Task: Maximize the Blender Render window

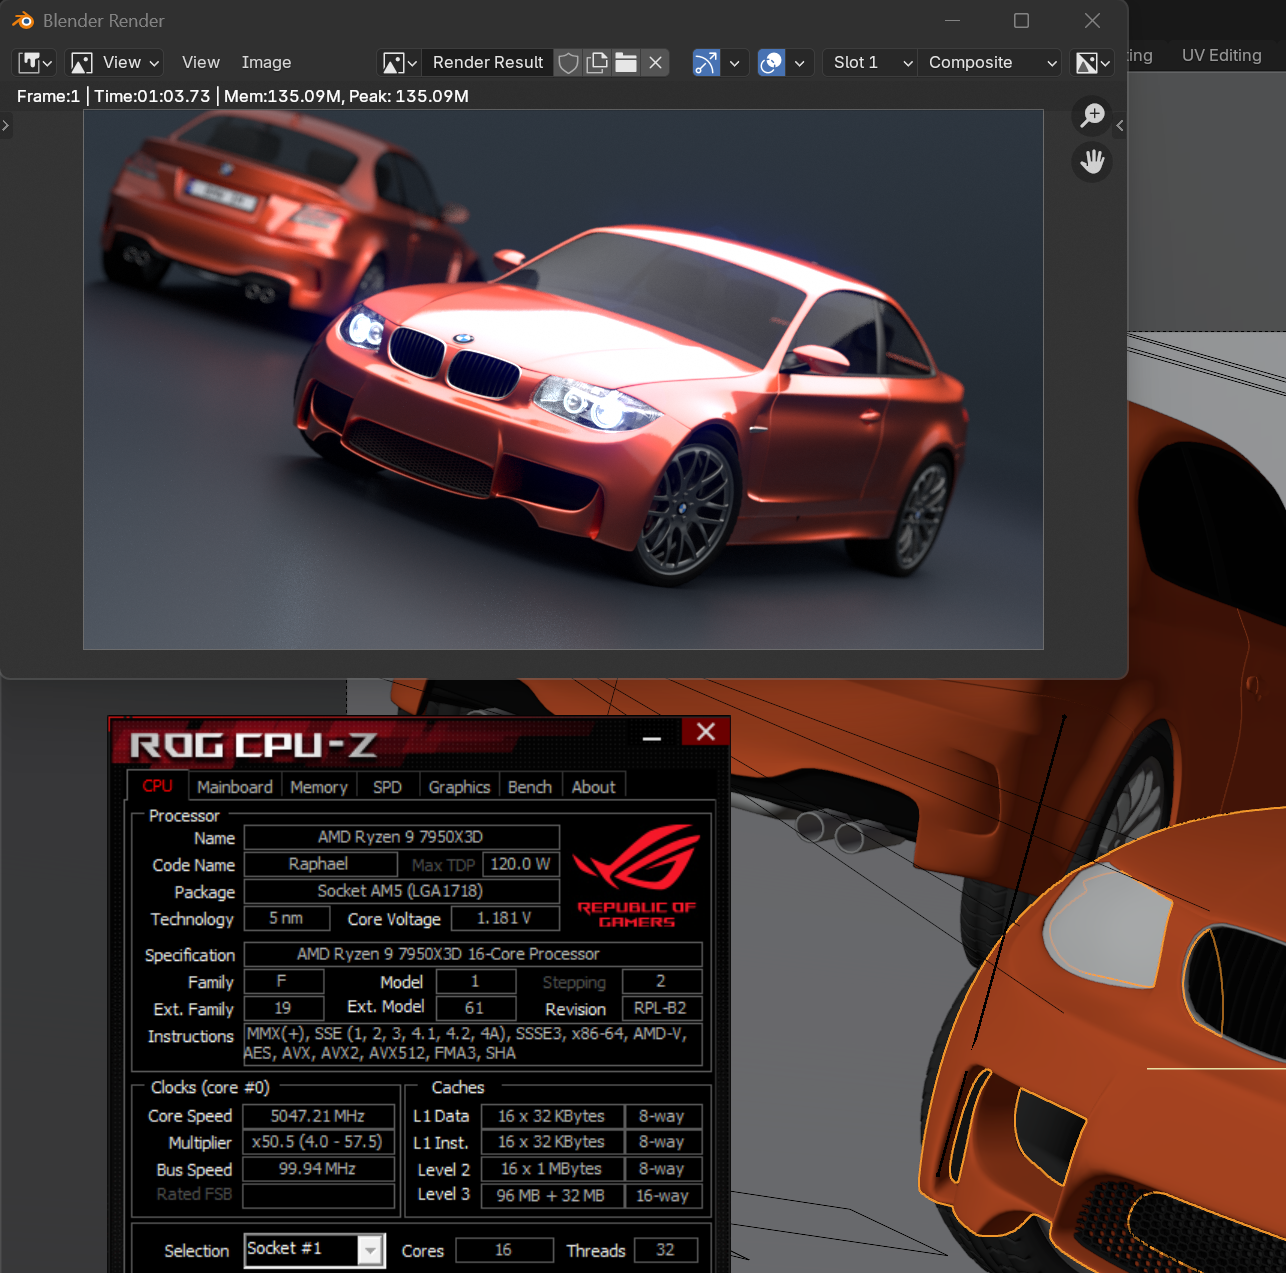Action: [1021, 20]
